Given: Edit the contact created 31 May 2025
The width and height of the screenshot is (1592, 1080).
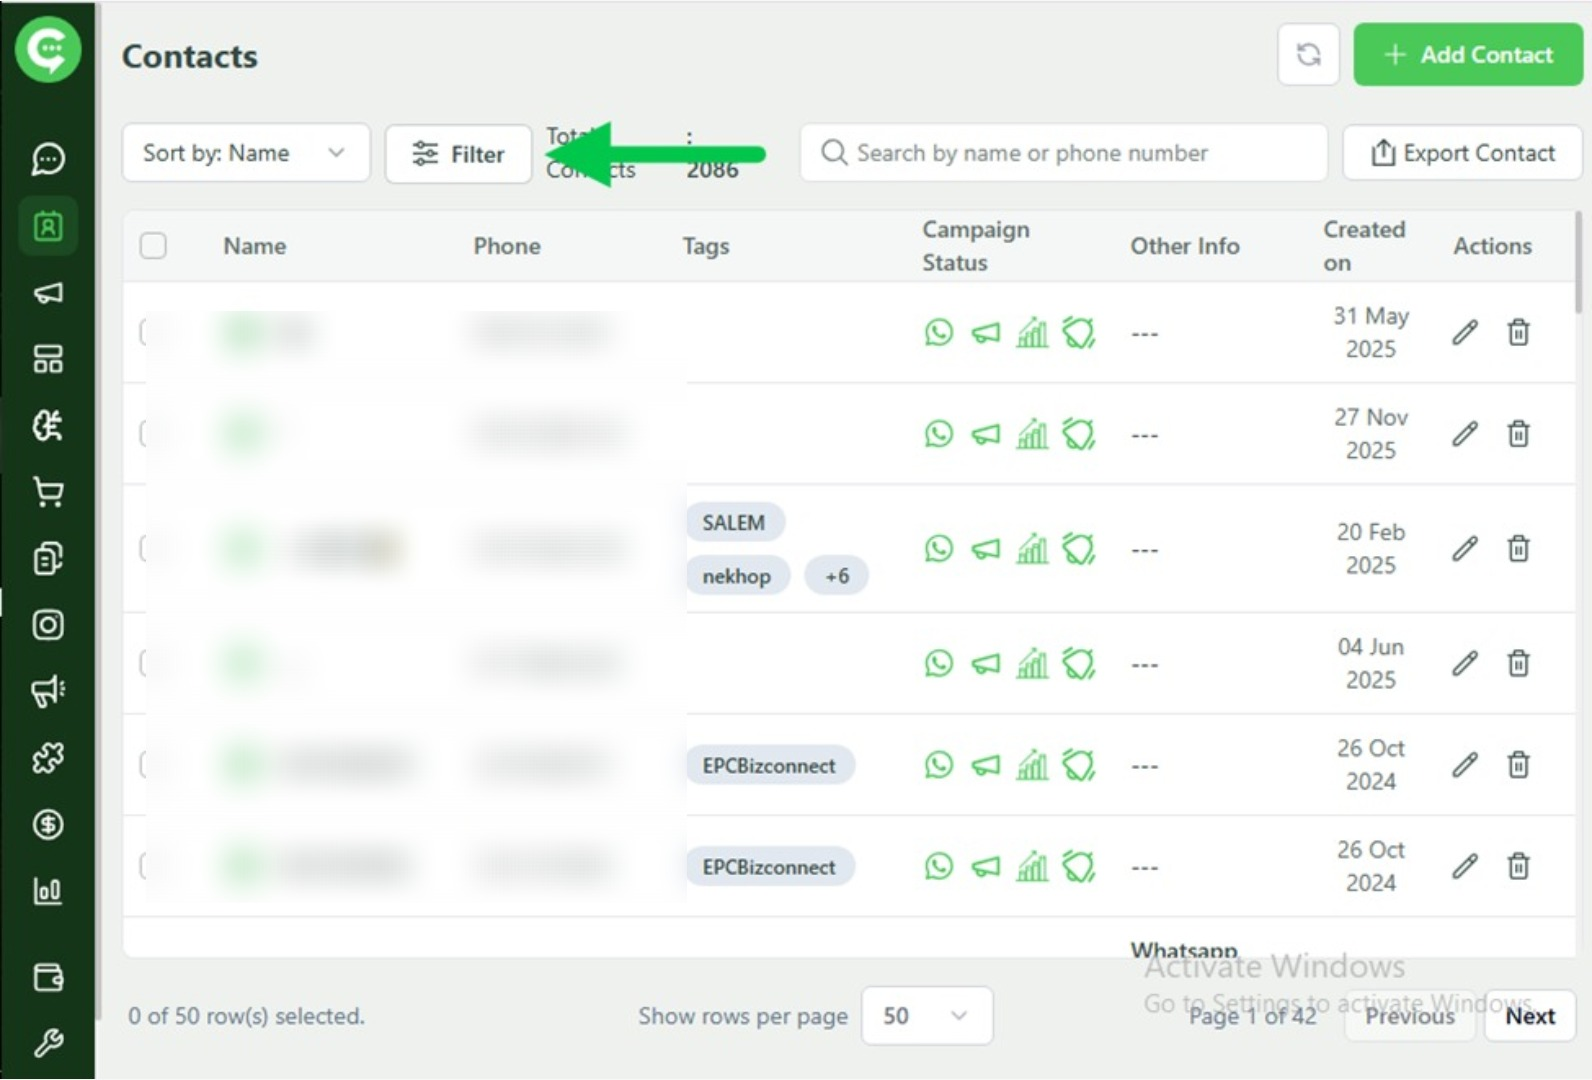Looking at the screenshot, I should [x=1465, y=332].
